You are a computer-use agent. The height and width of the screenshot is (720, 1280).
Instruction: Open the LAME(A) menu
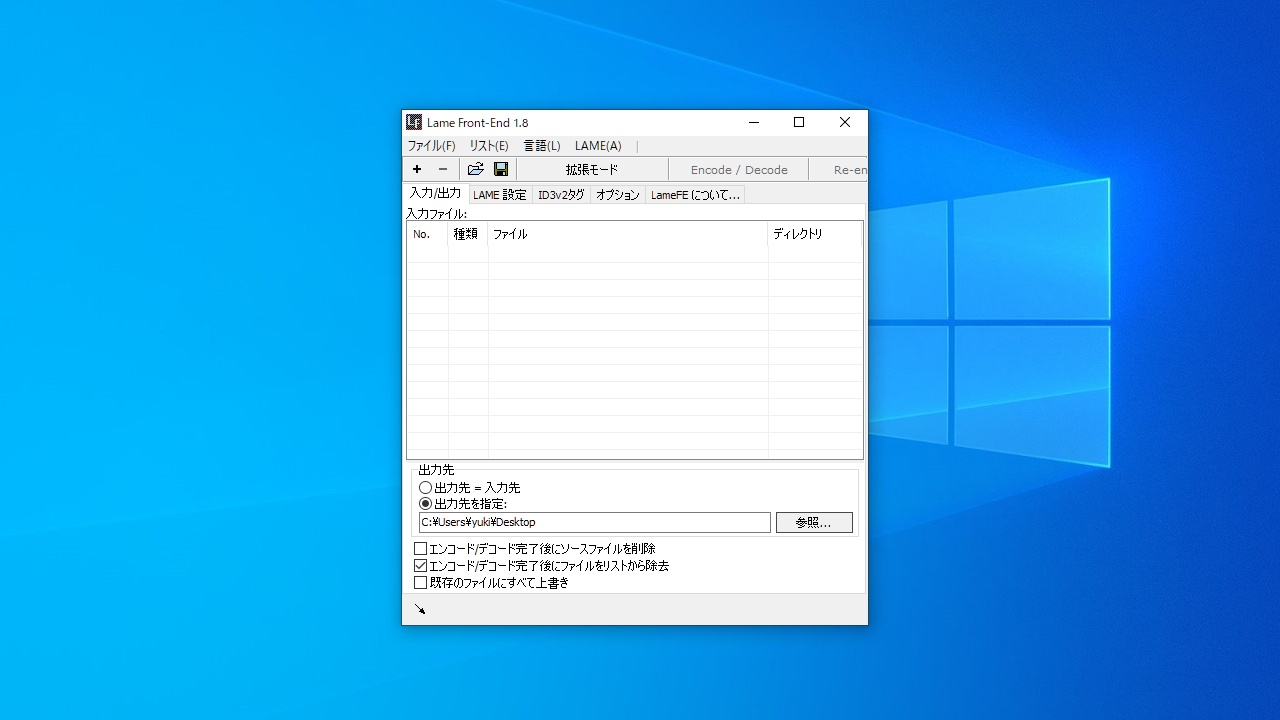click(x=598, y=146)
